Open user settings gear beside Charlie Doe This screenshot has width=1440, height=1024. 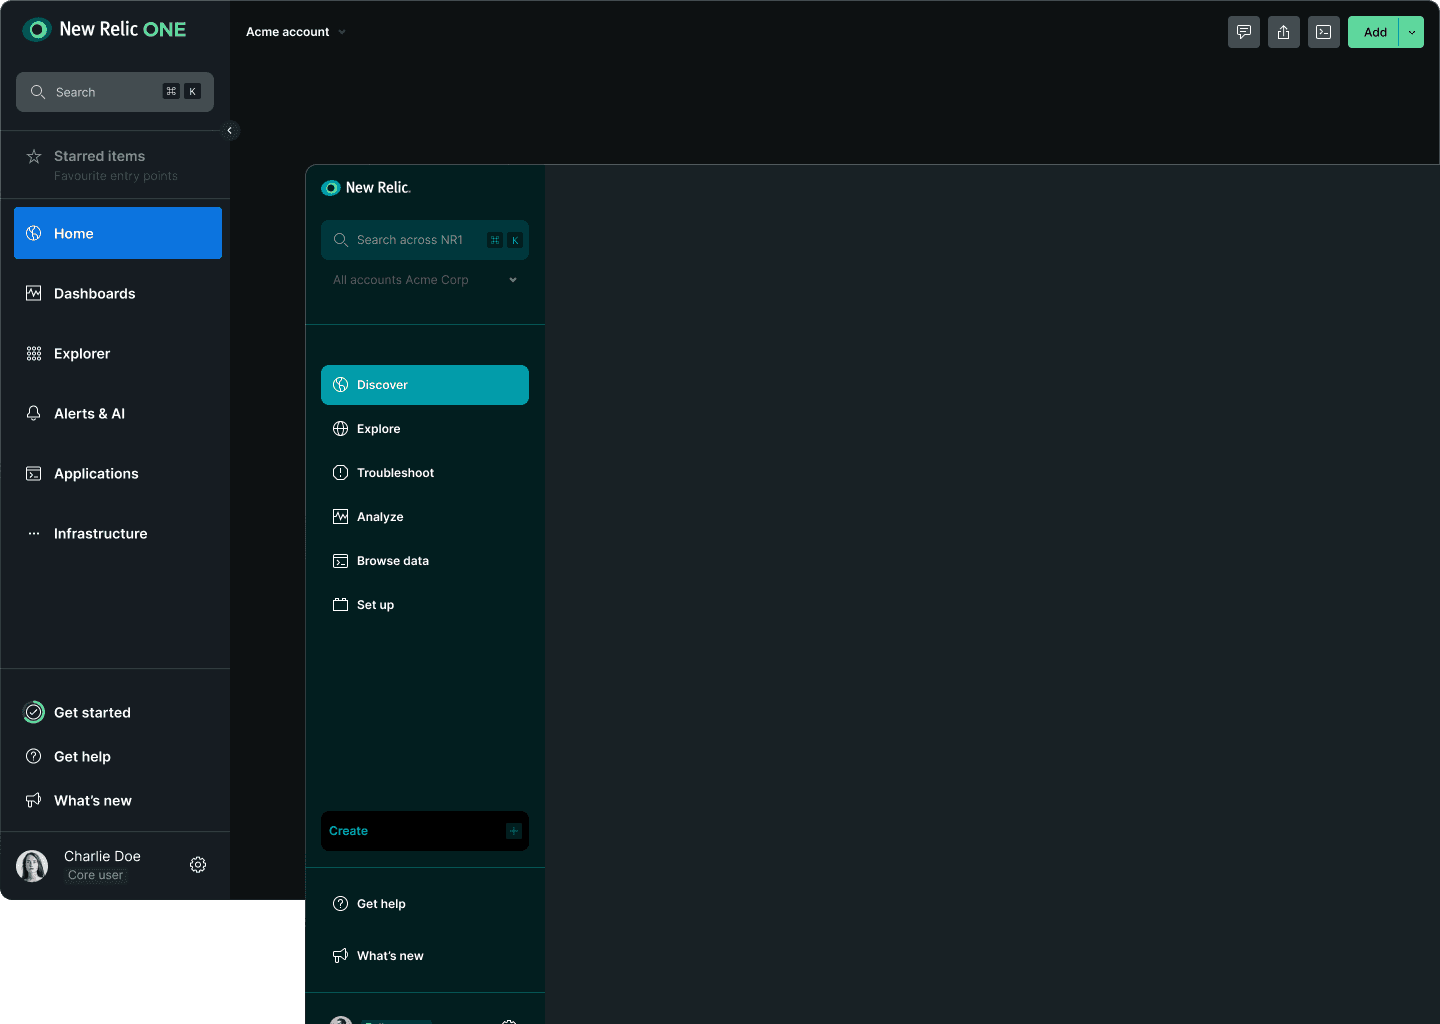click(x=198, y=865)
